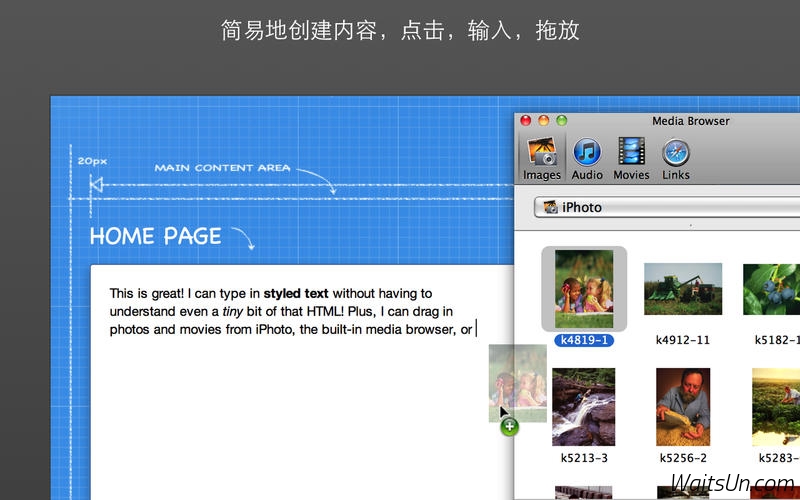
Task: Select the k5283 field photo thumbnail
Action: point(776,407)
